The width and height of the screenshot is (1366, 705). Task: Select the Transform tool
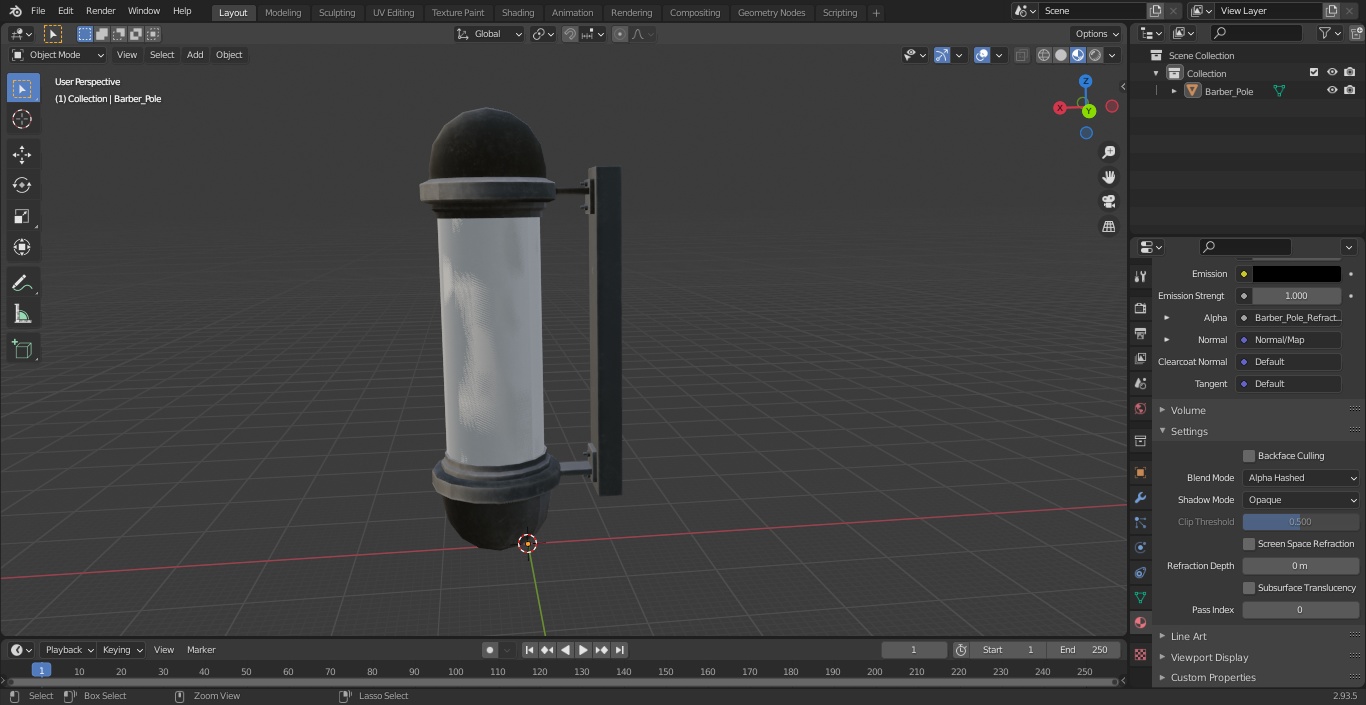22,247
